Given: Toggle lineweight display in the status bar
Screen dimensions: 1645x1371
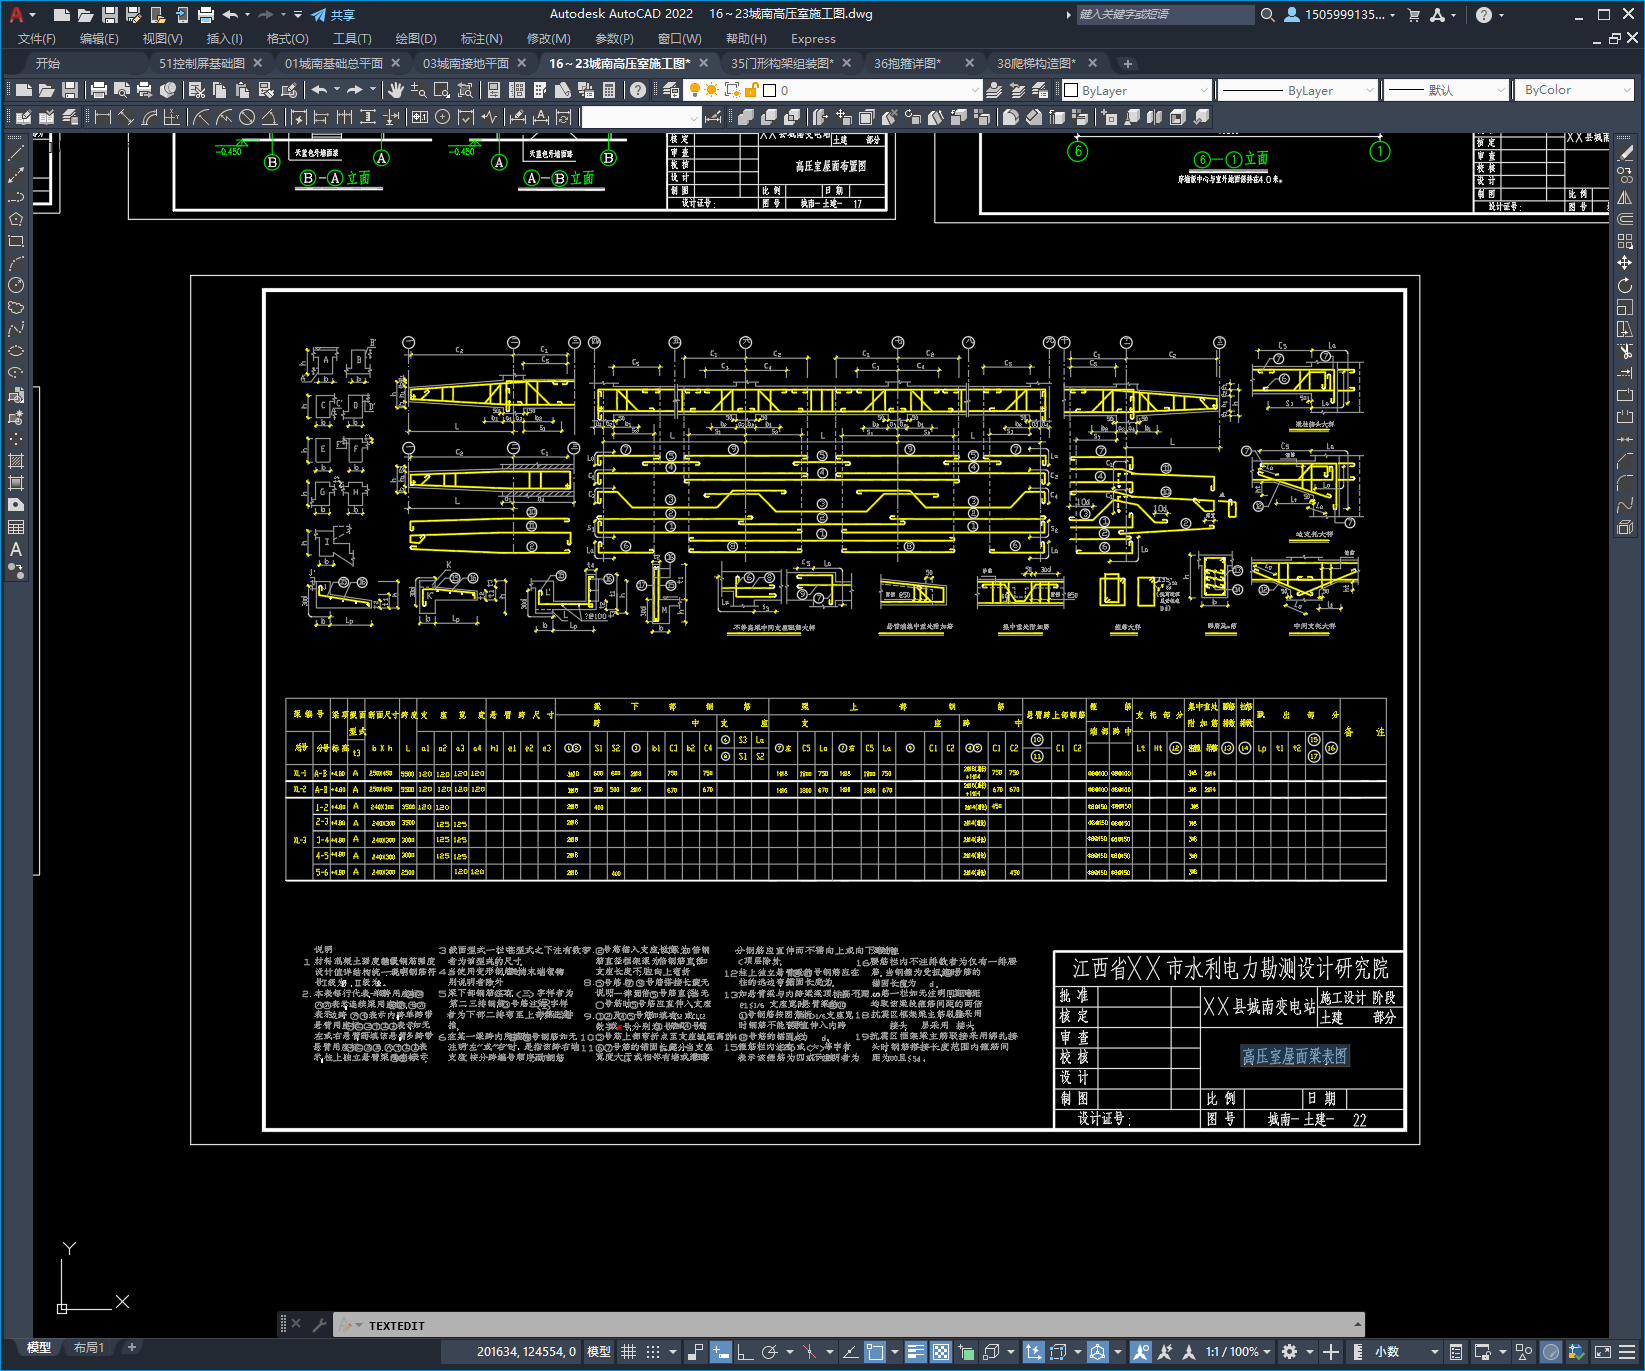Looking at the screenshot, I should (x=916, y=1352).
